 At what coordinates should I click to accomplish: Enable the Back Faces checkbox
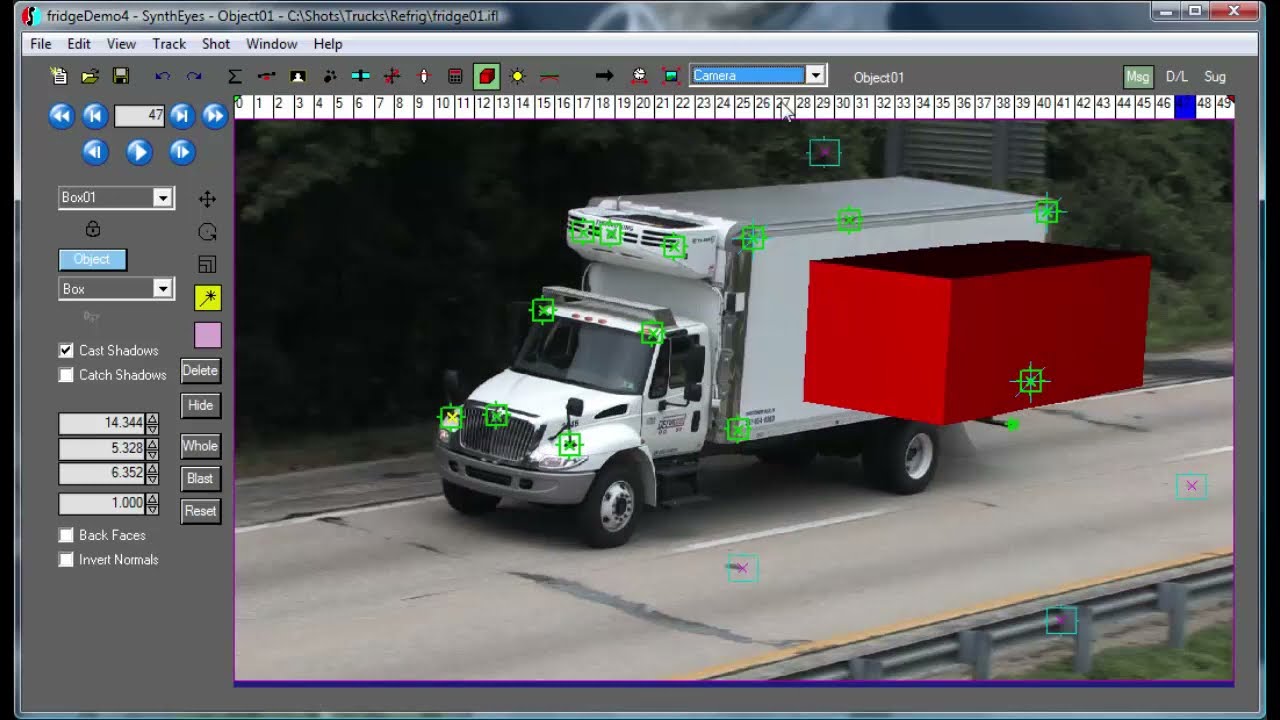point(66,536)
